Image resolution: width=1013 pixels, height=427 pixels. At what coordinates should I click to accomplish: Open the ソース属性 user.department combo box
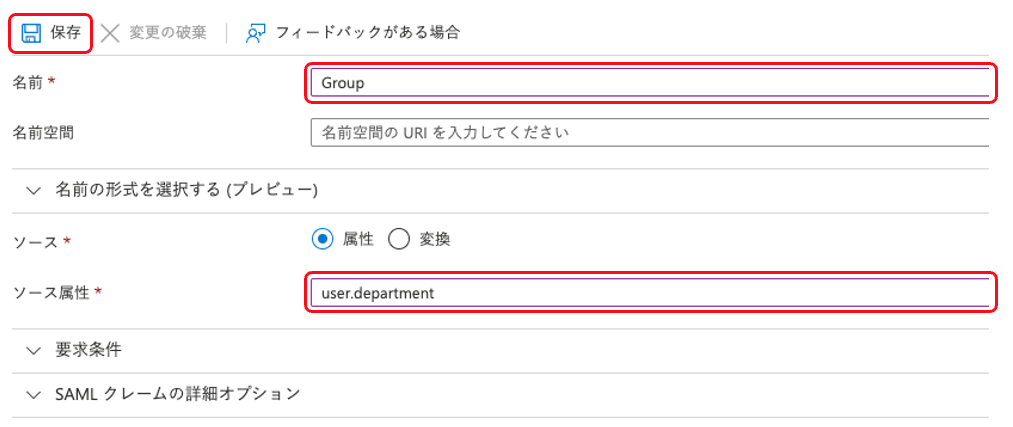click(x=650, y=293)
